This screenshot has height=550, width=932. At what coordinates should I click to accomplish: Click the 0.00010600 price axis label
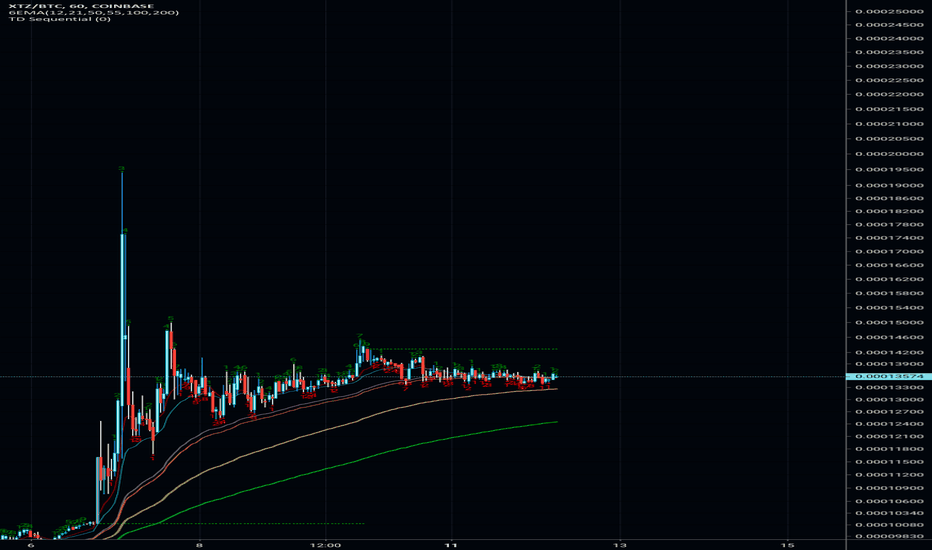(889, 501)
